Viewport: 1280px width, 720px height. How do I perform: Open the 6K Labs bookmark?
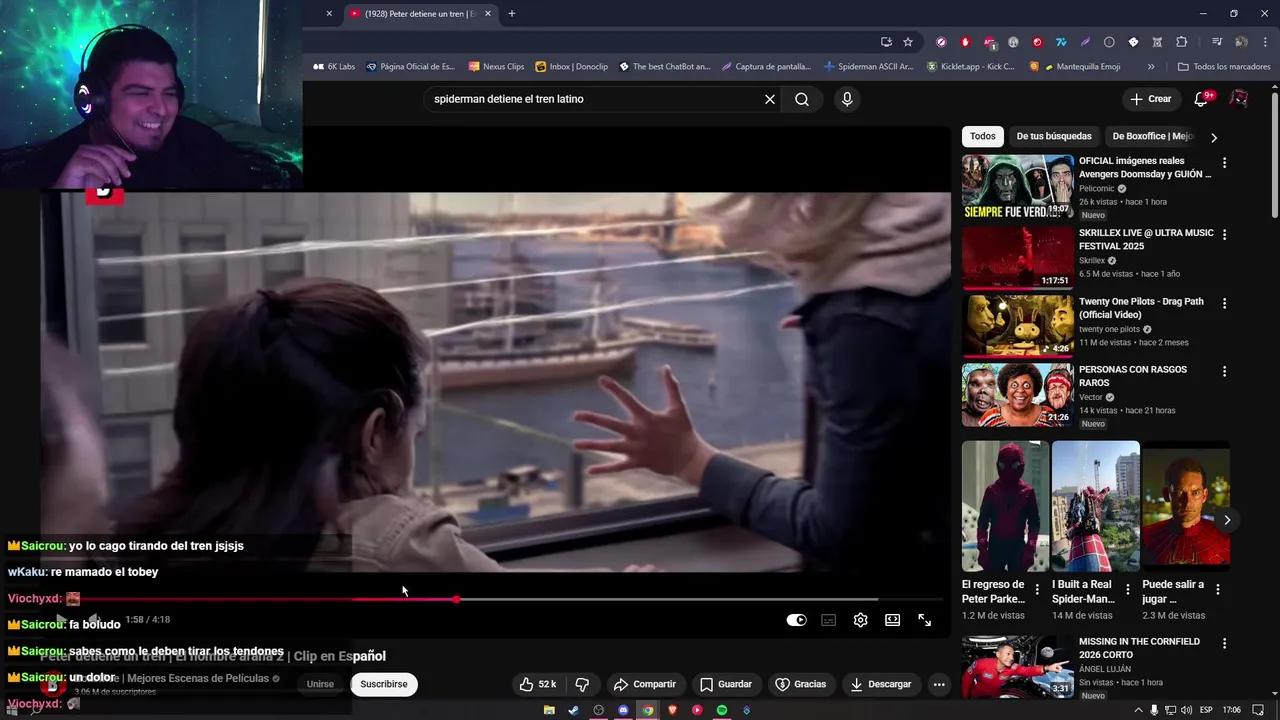click(334, 67)
